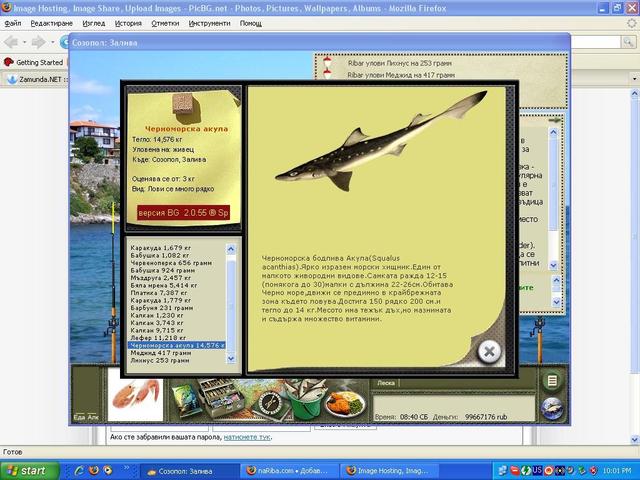Switch to Созопол: Залива taskbar window
Image resolution: width=640 pixels, height=480 pixels.
pos(189,471)
